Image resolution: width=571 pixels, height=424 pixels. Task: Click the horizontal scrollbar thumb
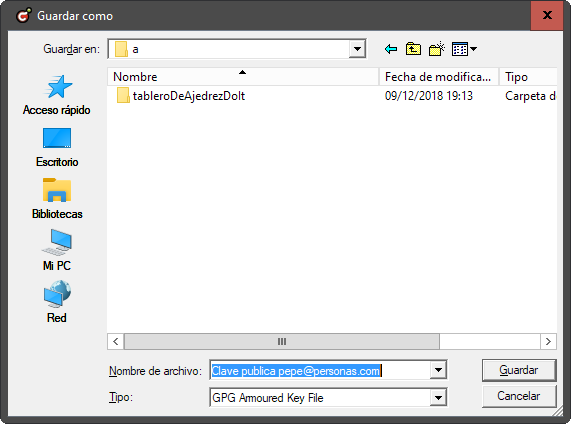282,342
